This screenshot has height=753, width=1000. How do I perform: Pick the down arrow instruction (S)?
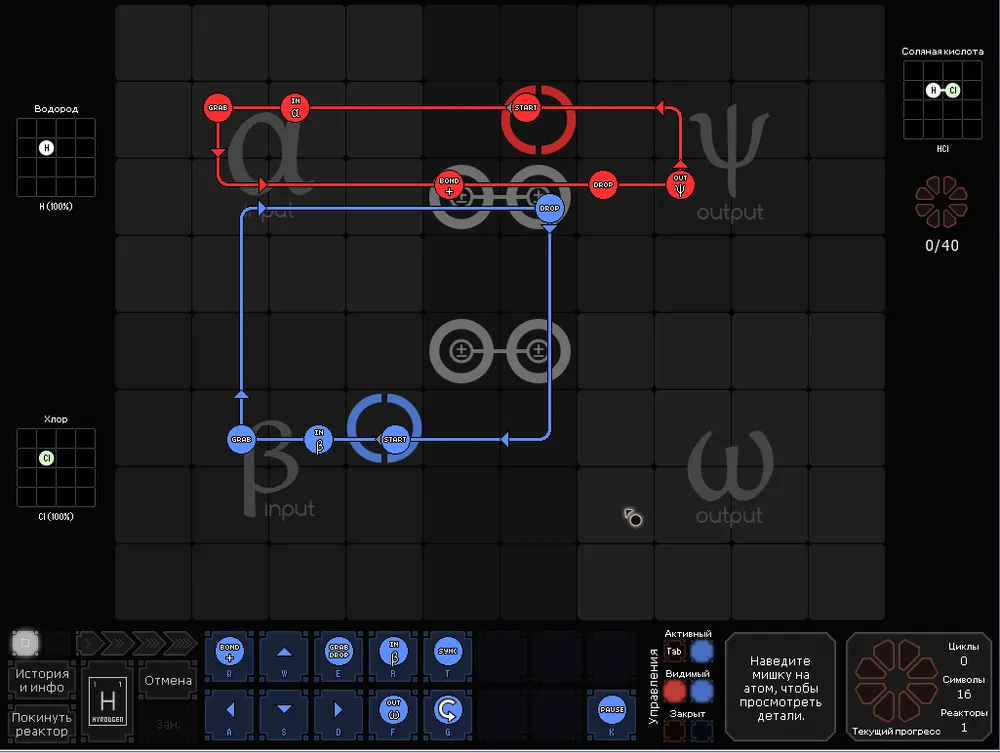pos(284,713)
